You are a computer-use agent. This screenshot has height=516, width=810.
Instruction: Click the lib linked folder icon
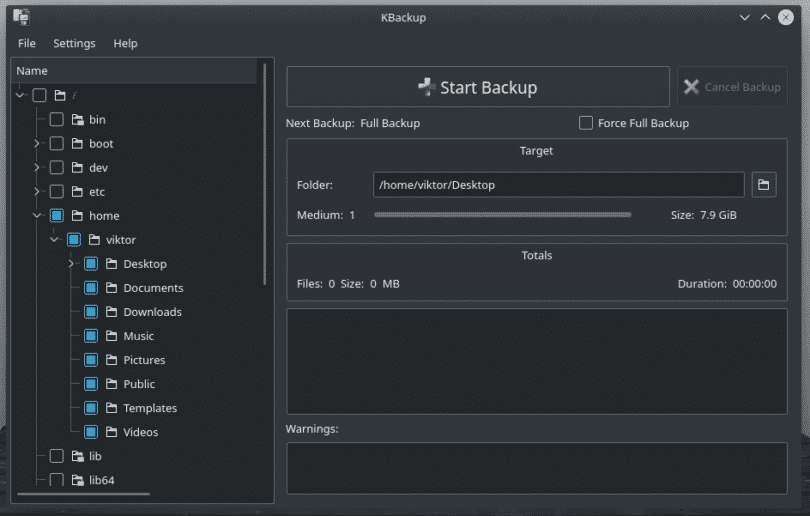pyautogui.click(x=77, y=456)
